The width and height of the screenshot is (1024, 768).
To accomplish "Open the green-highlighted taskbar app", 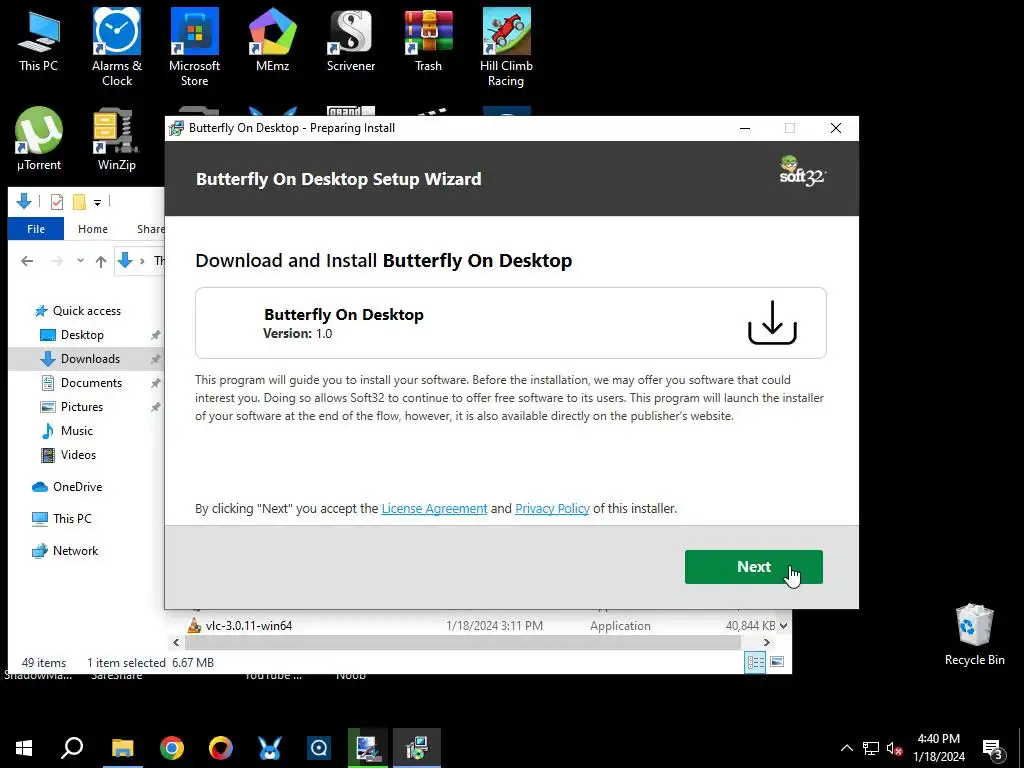I will pos(368,748).
